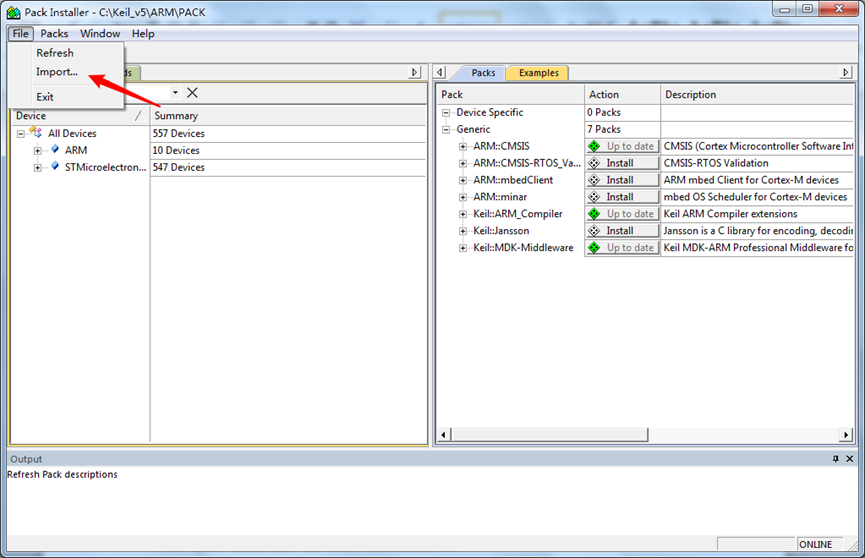The height and width of the screenshot is (558, 865).
Task: Expand the Keil::Jansson pack node
Action: click(x=463, y=231)
